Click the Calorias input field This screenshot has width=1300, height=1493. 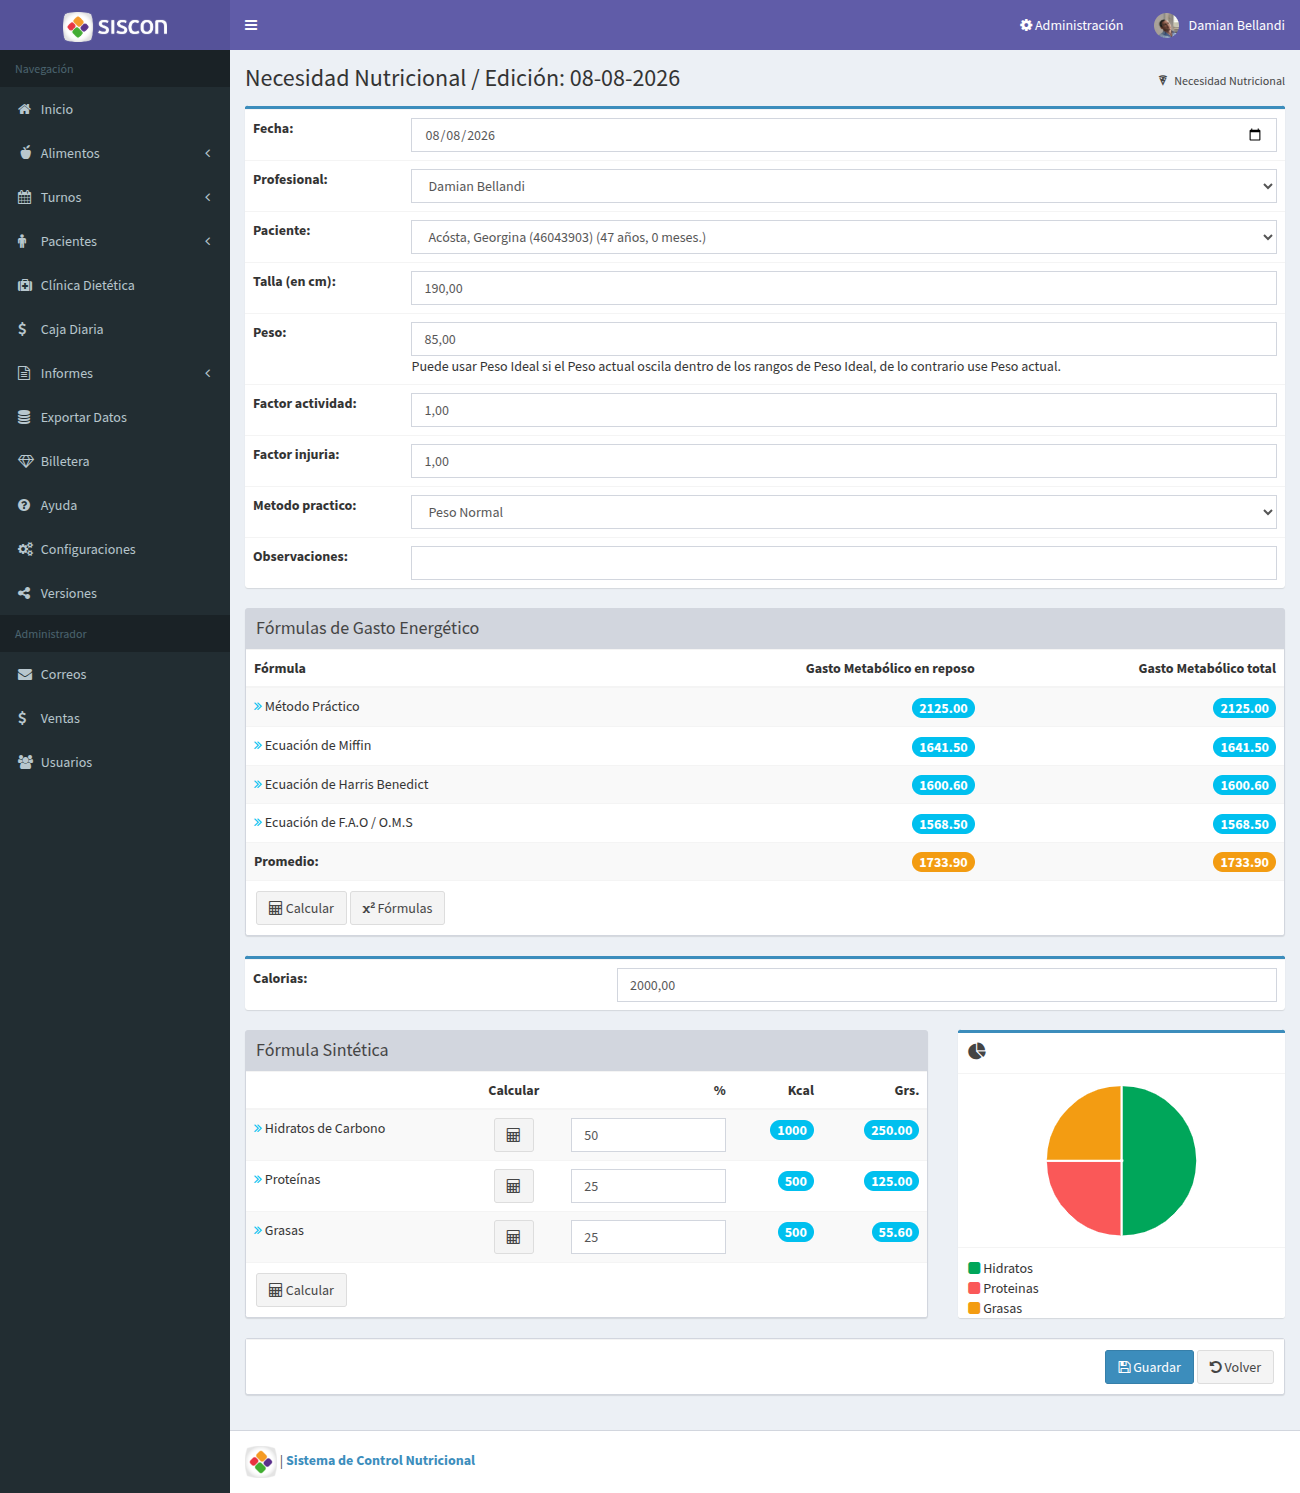click(x=947, y=985)
